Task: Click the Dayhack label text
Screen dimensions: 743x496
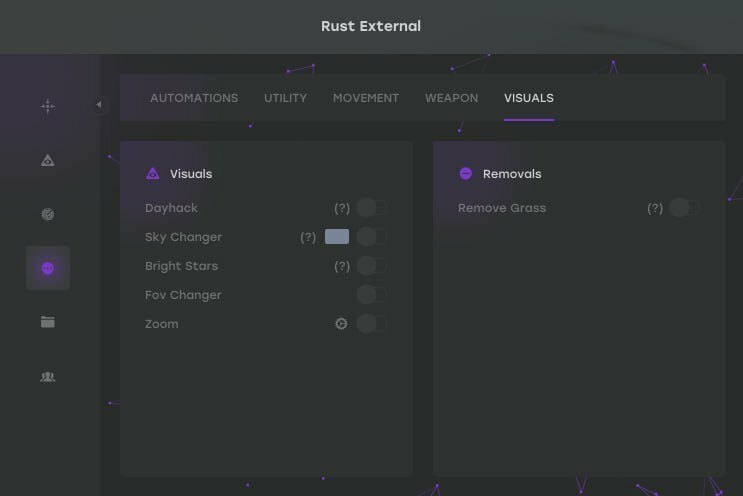Action: (171, 208)
